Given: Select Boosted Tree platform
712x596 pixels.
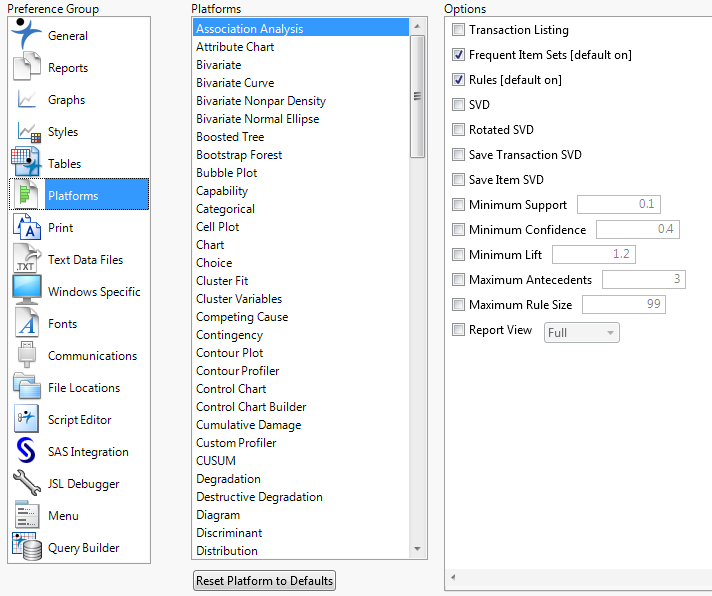Looking at the screenshot, I should click(x=301, y=137).
